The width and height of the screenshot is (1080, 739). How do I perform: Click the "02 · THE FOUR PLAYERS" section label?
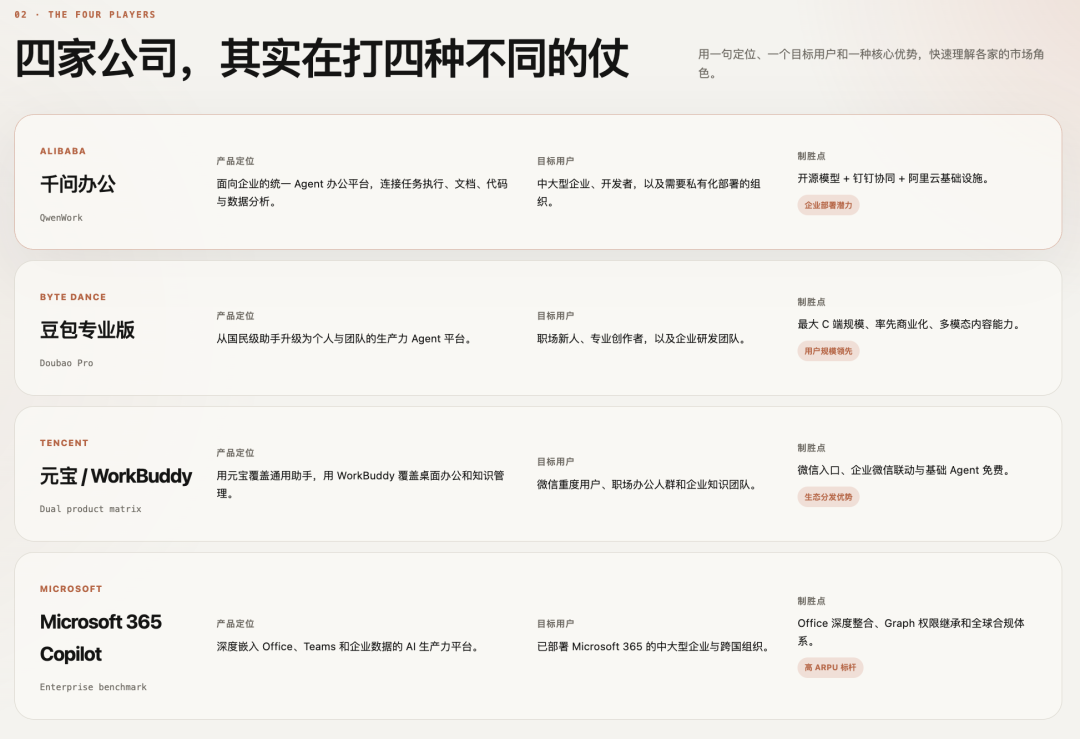85,14
